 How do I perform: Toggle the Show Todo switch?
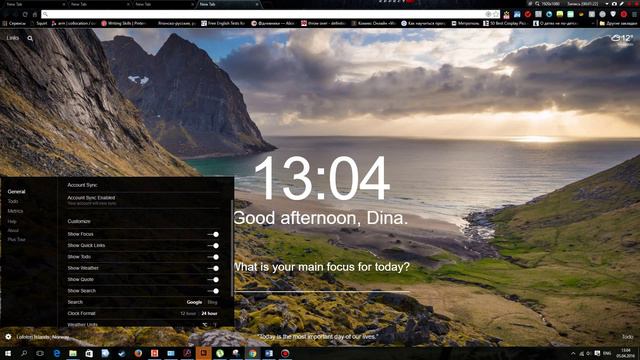(213, 257)
